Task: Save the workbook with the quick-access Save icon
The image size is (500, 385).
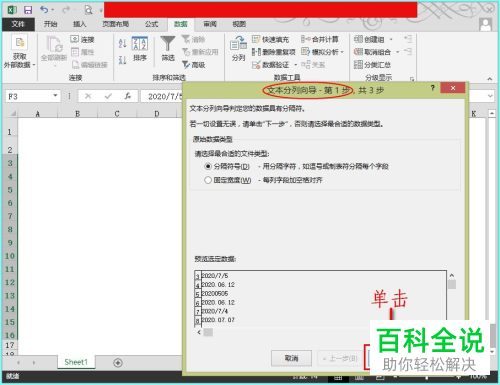Action: [x=28, y=10]
